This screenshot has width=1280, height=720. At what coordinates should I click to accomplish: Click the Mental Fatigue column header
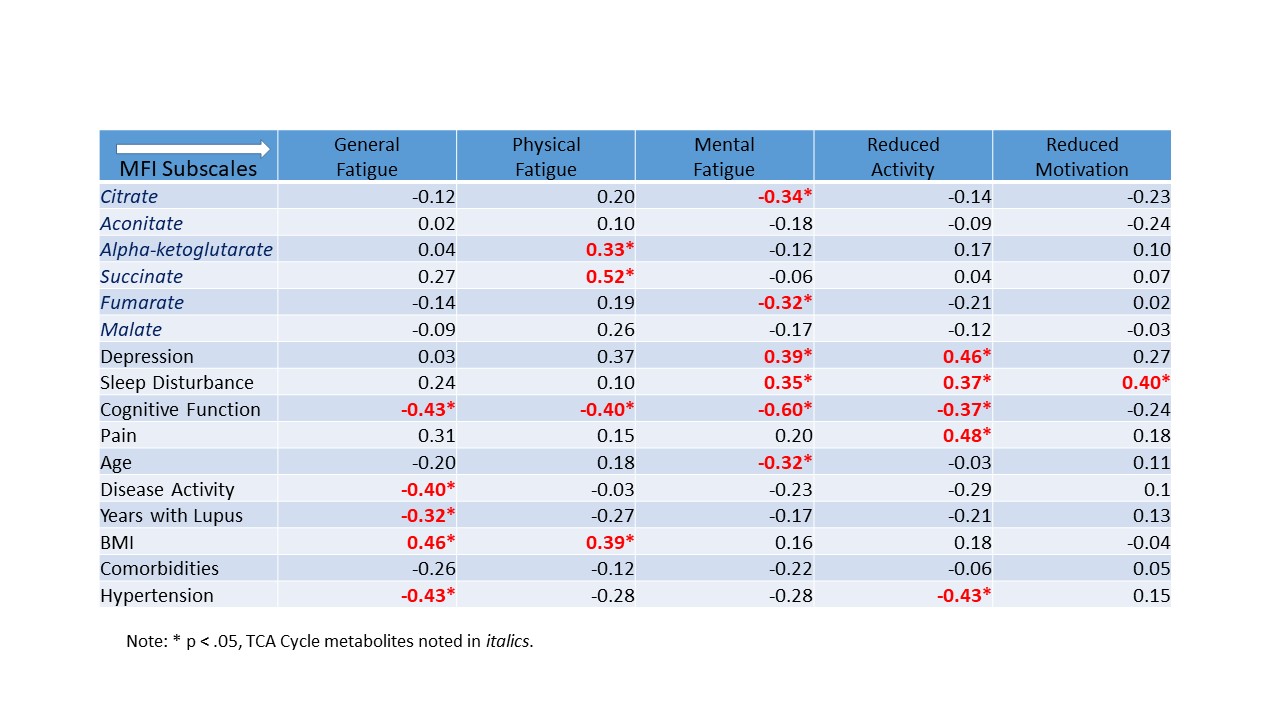tap(724, 157)
